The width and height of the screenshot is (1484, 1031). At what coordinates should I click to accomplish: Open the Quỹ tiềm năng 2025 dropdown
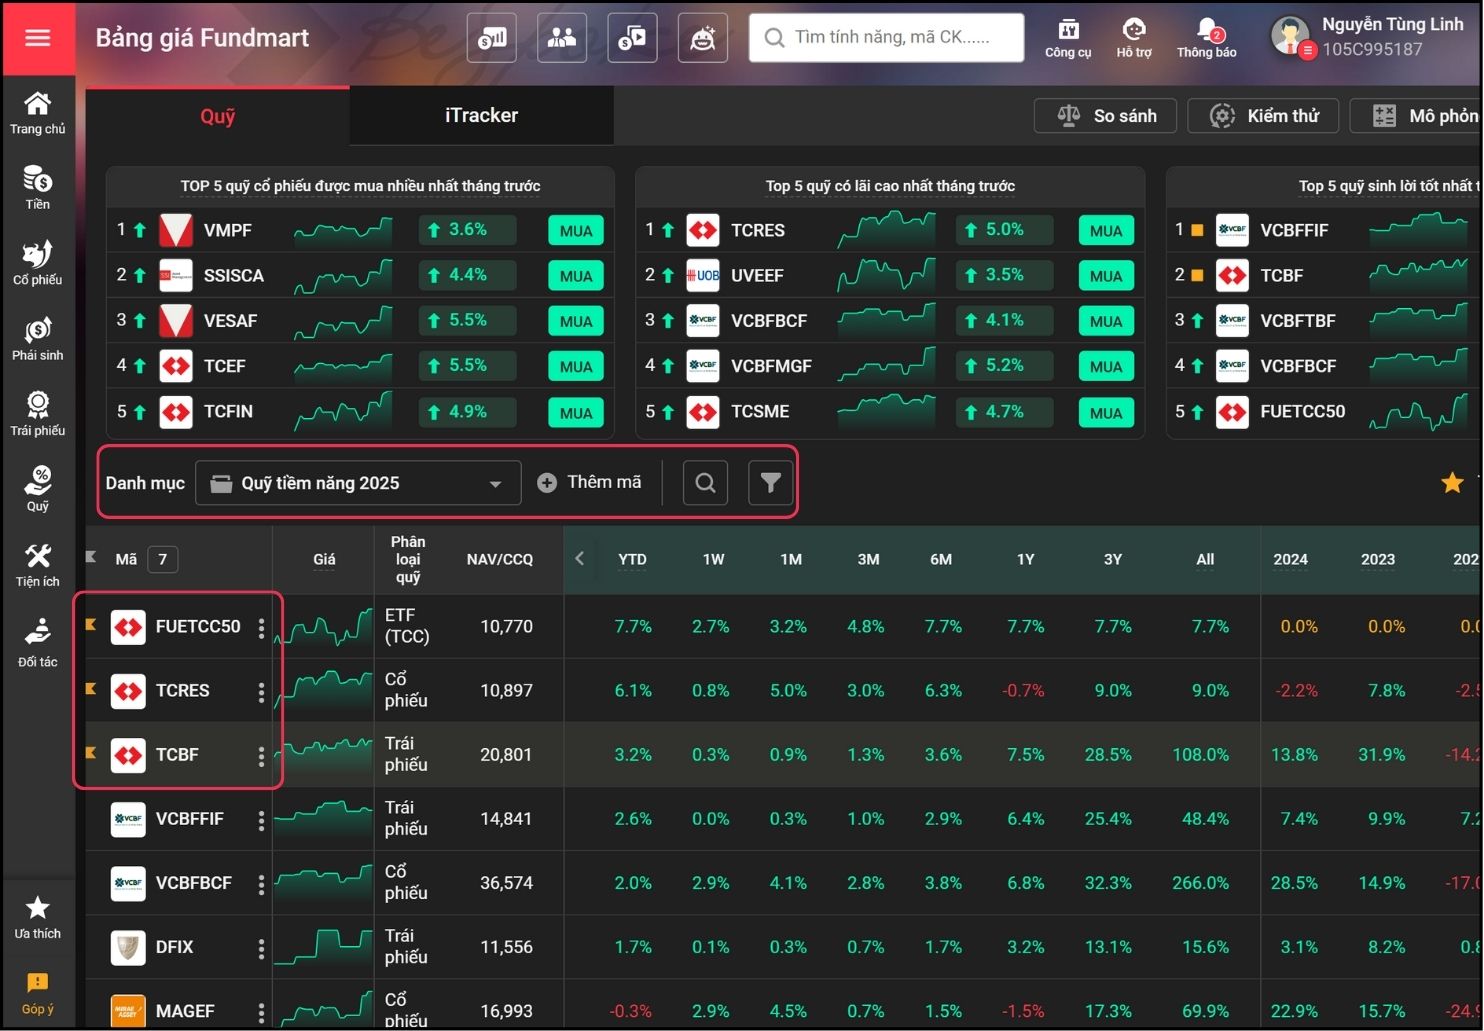[358, 483]
